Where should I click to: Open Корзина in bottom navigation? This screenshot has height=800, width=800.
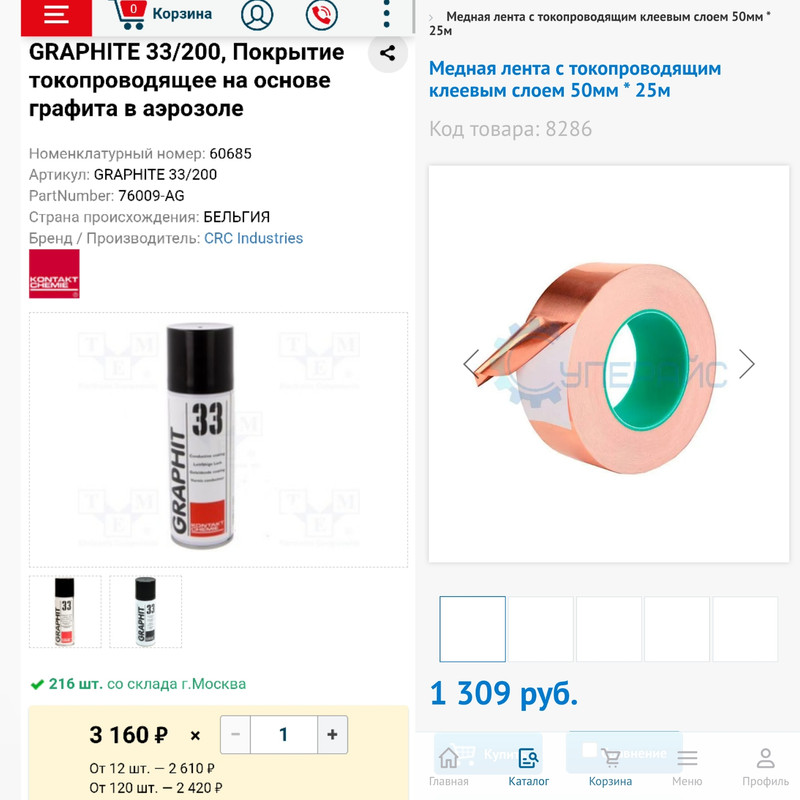(x=610, y=767)
